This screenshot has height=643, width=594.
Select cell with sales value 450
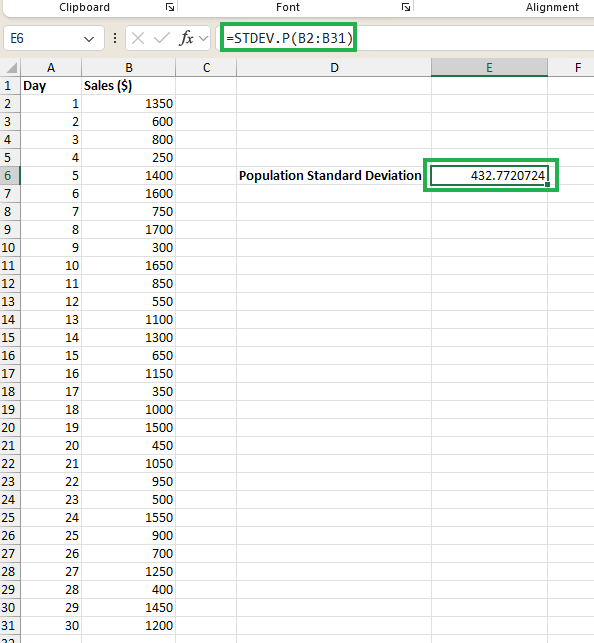pos(129,446)
